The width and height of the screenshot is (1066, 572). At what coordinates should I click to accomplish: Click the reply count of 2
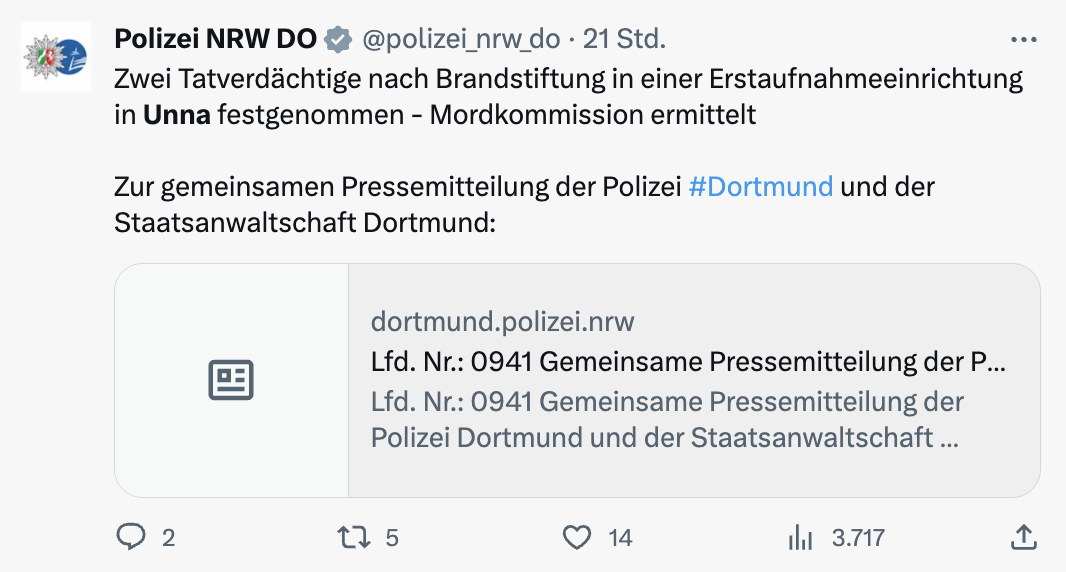[168, 538]
